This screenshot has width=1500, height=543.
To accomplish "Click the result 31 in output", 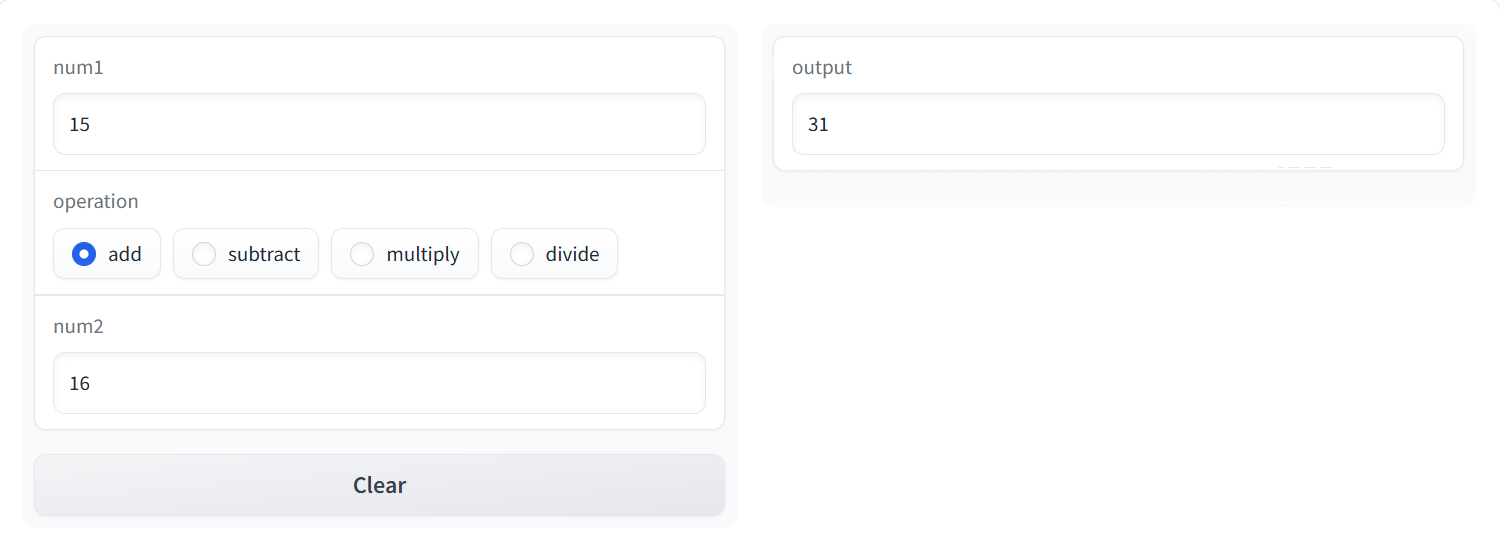I will (x=818, y=125).
